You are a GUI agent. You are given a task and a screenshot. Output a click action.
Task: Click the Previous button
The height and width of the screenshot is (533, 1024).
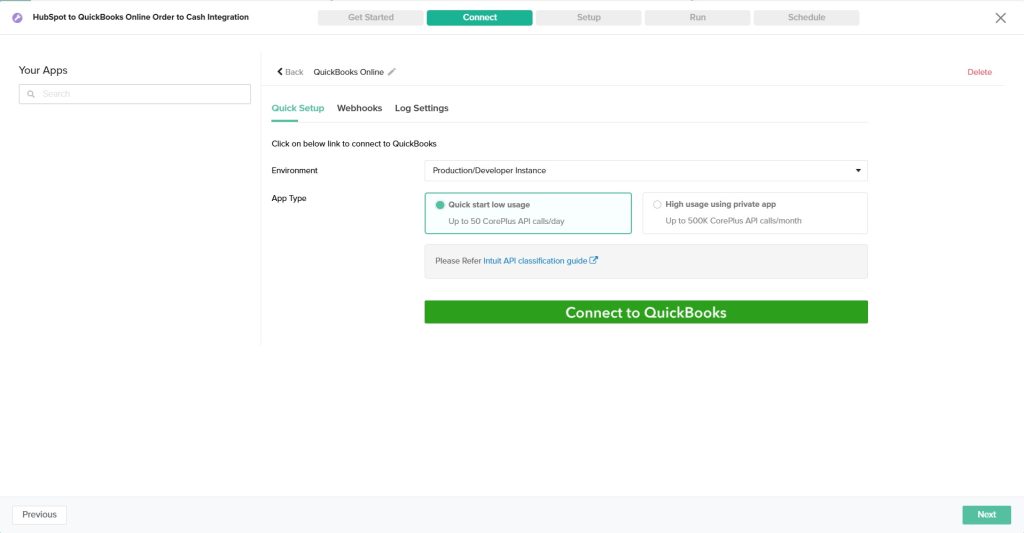[x=39, y=515]
